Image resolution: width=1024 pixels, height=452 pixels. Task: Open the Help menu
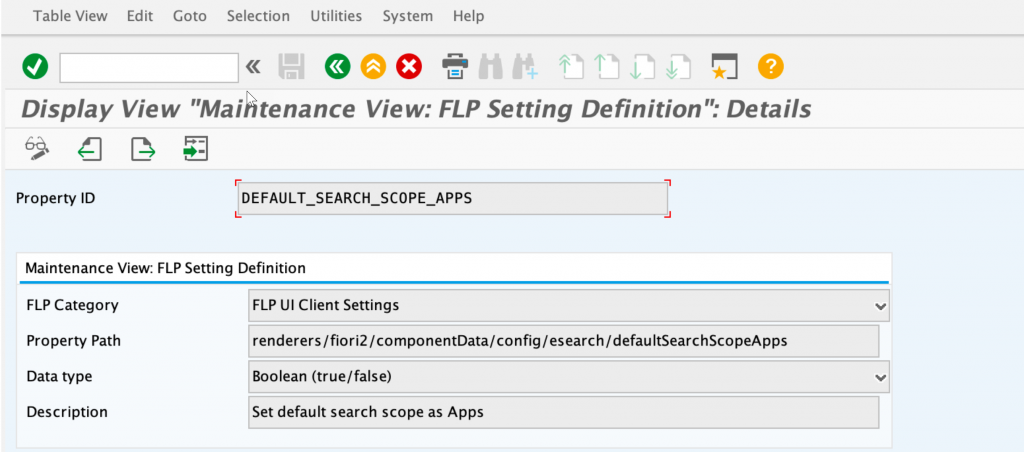click(x=468, y=16)
